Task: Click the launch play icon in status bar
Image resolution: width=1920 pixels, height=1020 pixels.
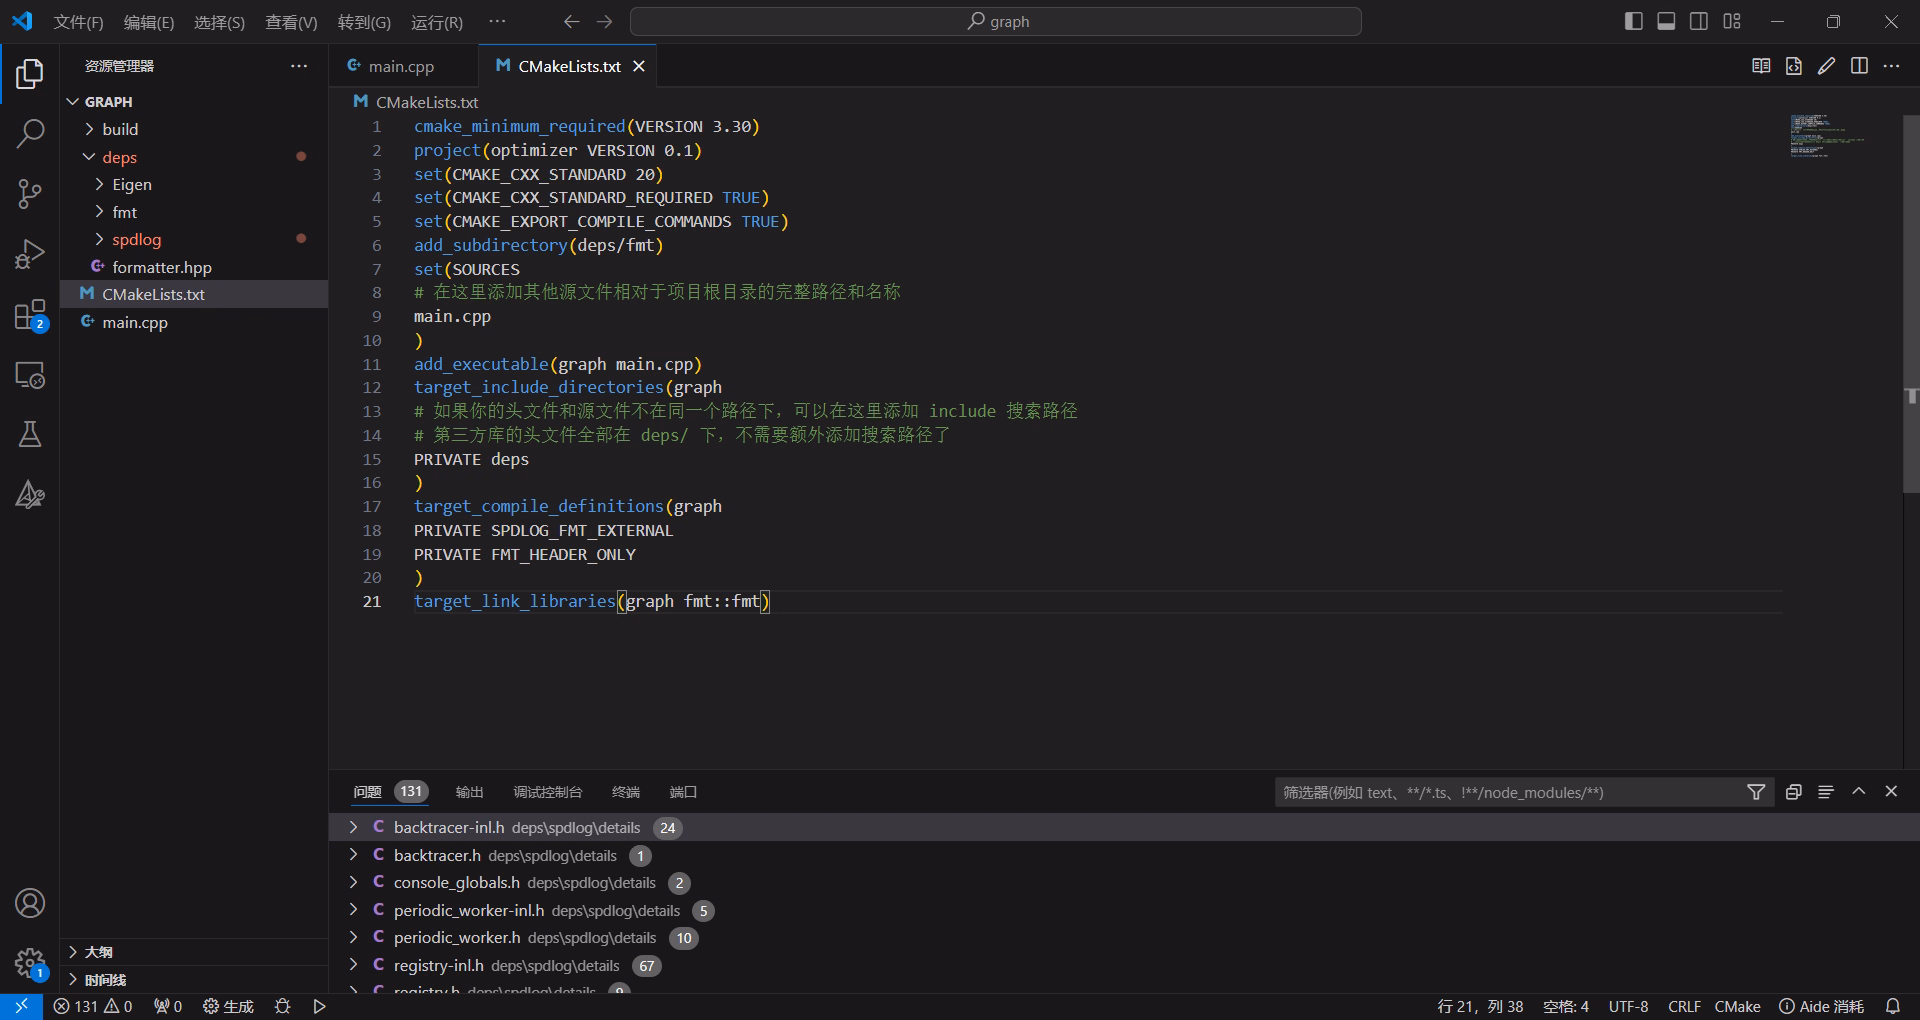Action: coord(320,1006)
